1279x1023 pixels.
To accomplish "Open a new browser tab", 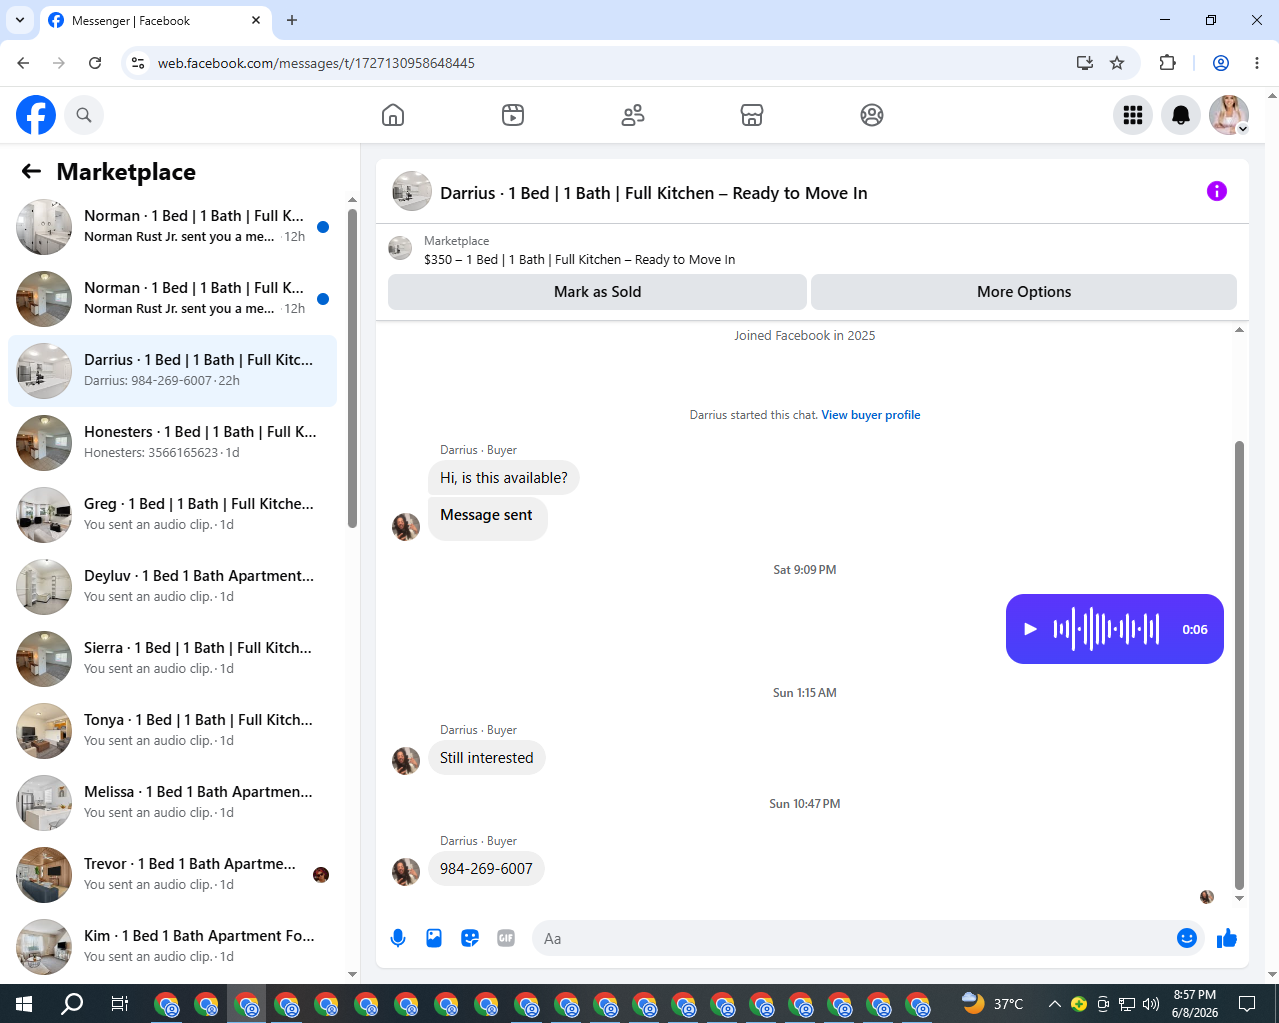I will [x=292, y=20].
